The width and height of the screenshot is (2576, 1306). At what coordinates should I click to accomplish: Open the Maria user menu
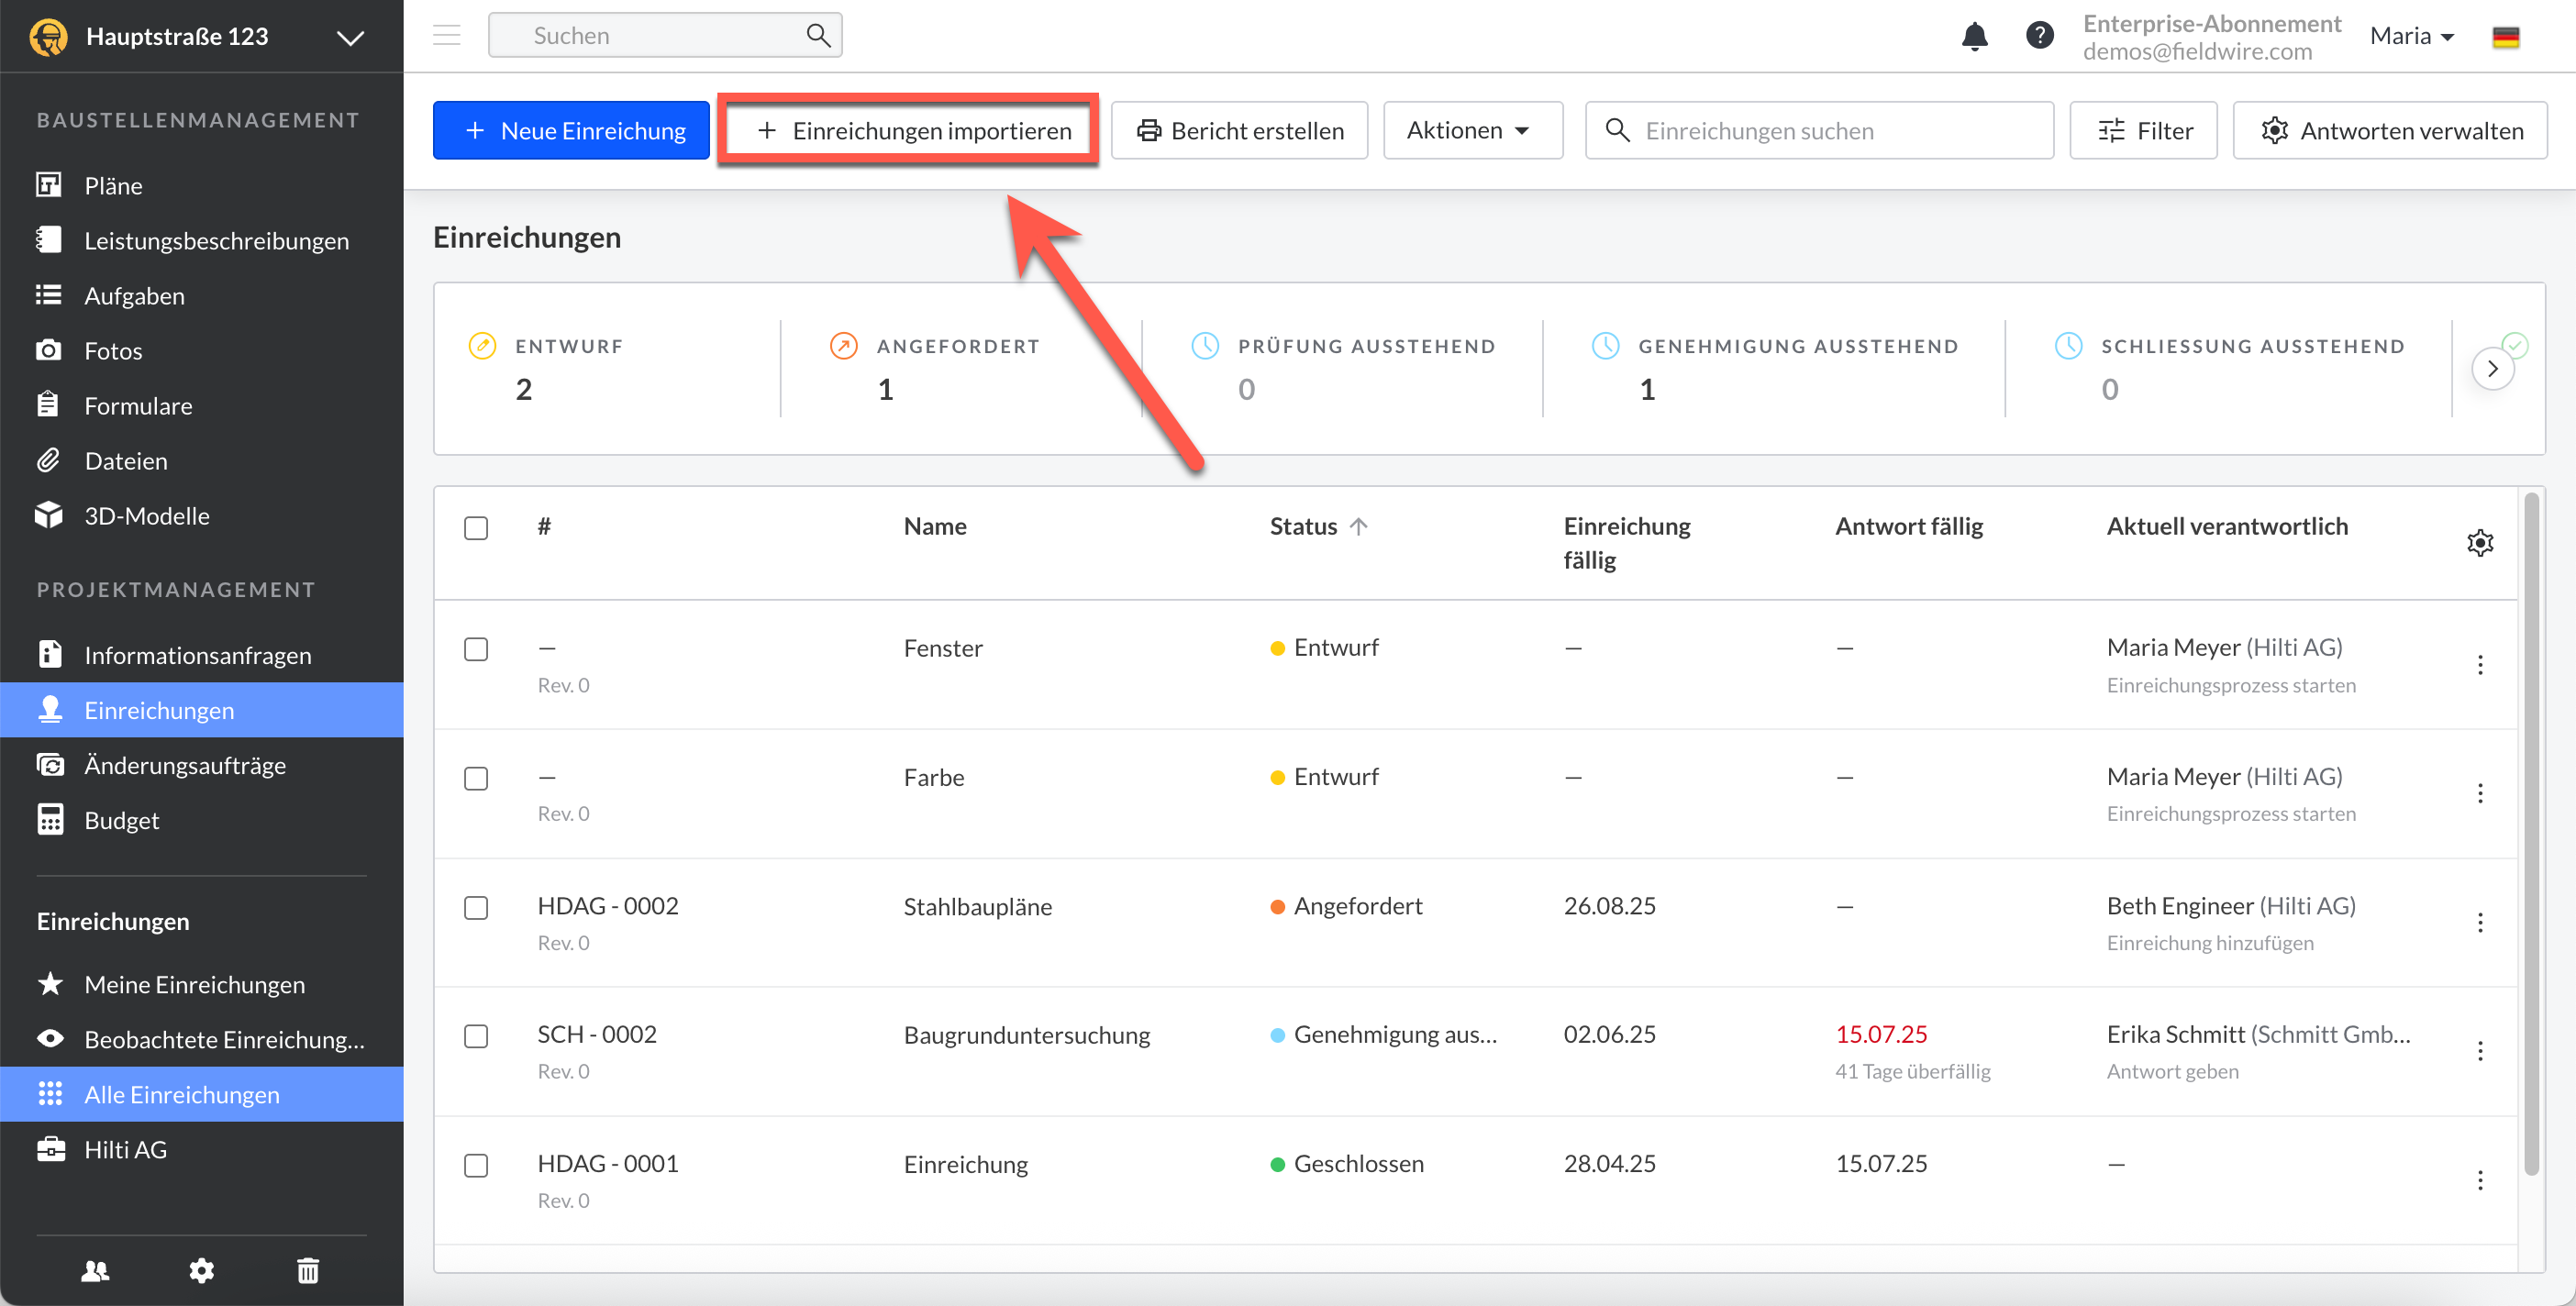pos(2411,36)
